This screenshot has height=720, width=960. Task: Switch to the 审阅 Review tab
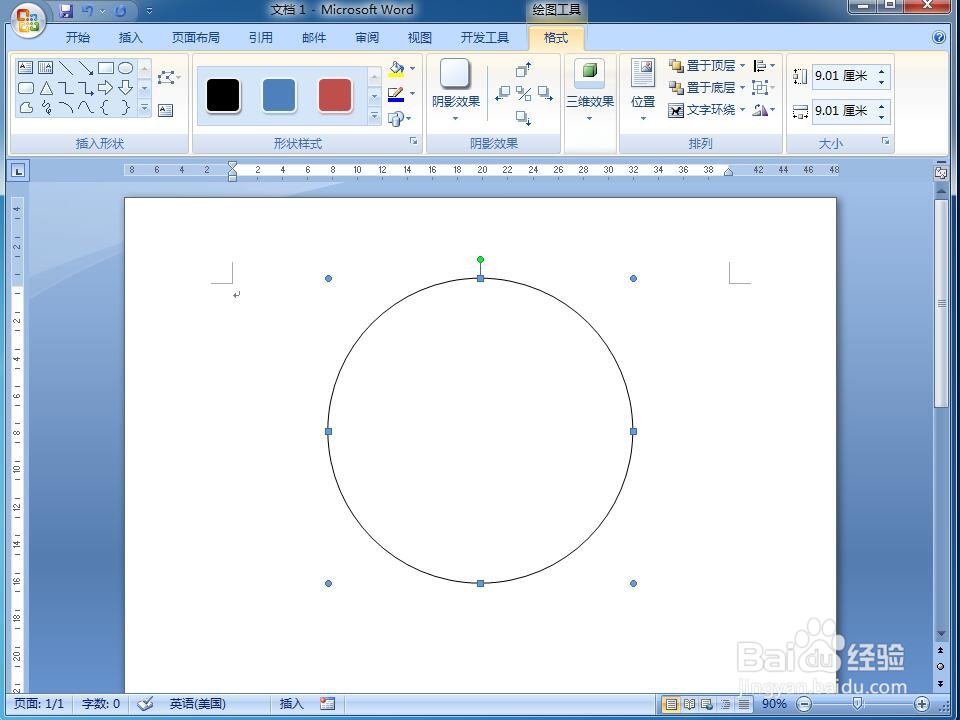367,37
